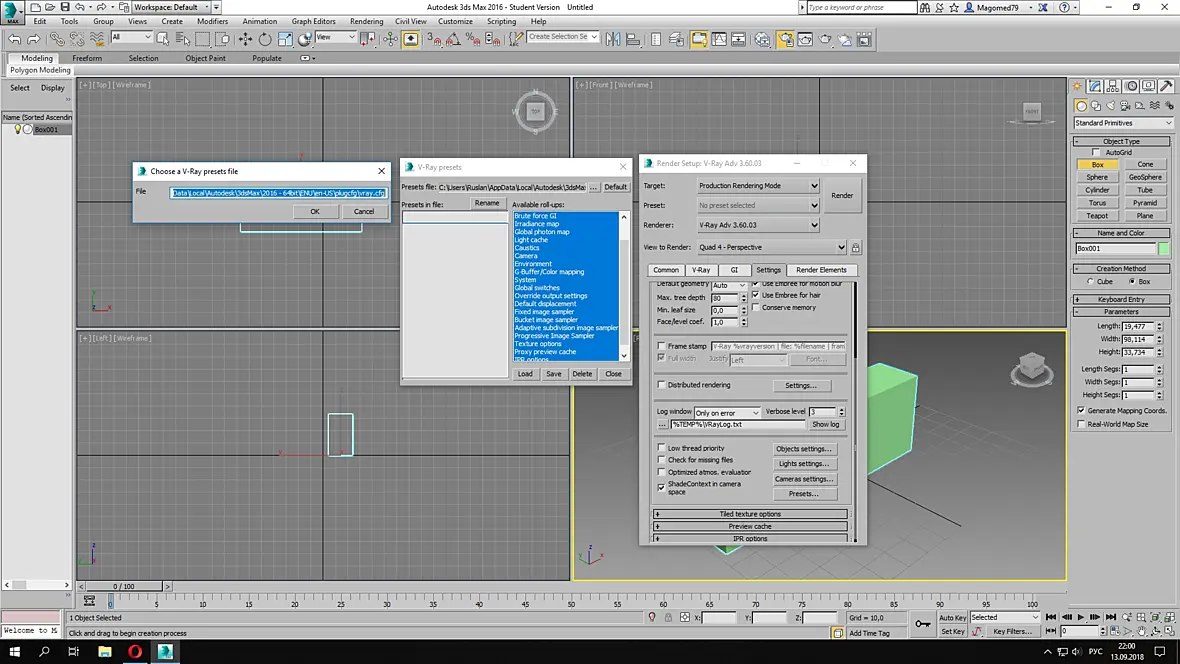Click the File path field in presets dialog

point(278,193)
